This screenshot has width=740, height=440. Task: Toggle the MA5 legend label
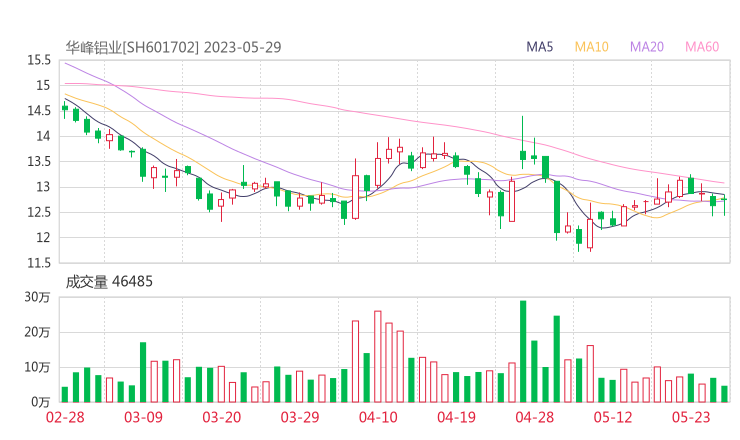pyautogui.click(x=540, y=47)
